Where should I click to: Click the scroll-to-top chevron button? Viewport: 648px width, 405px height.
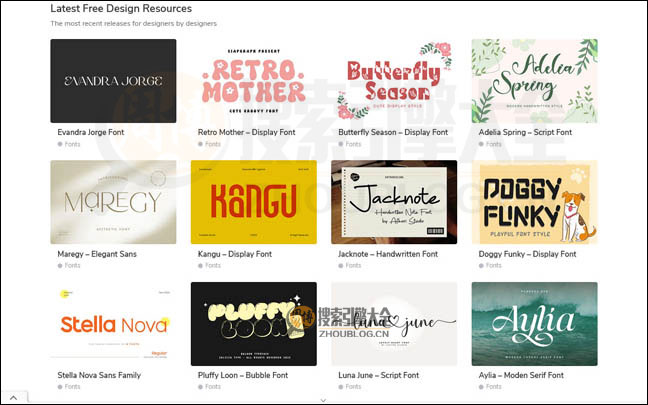coord(14,398)
